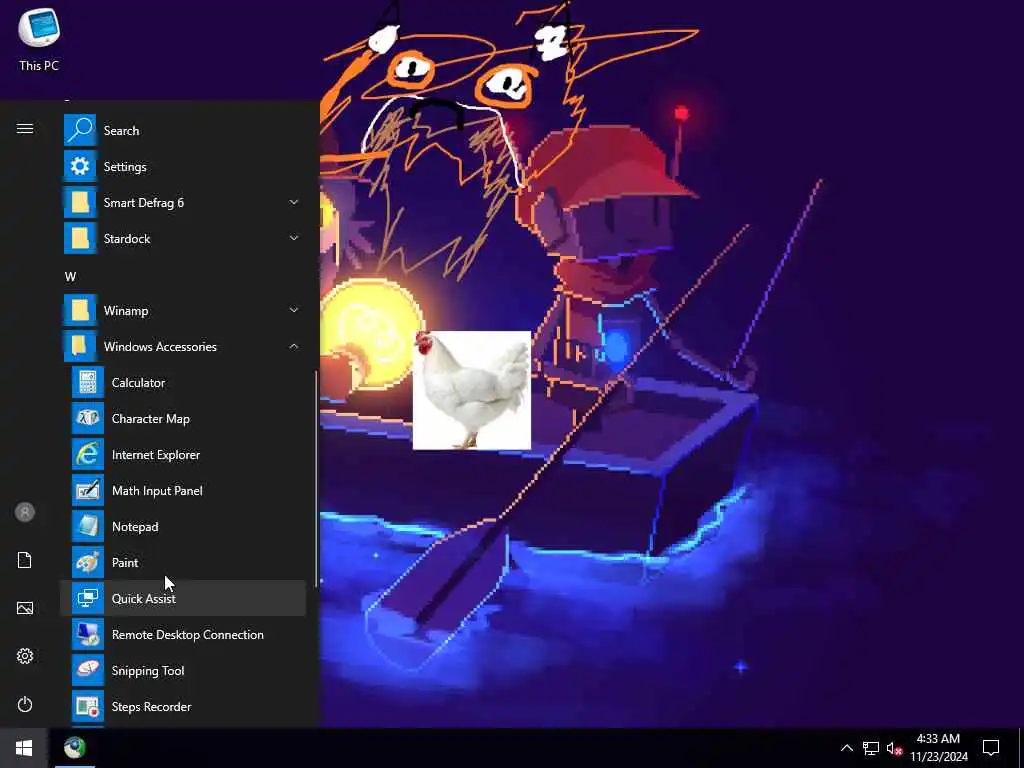Click the W letter group header
Image resolution: width=1024 pixels, height=768 pixels.
71,277
